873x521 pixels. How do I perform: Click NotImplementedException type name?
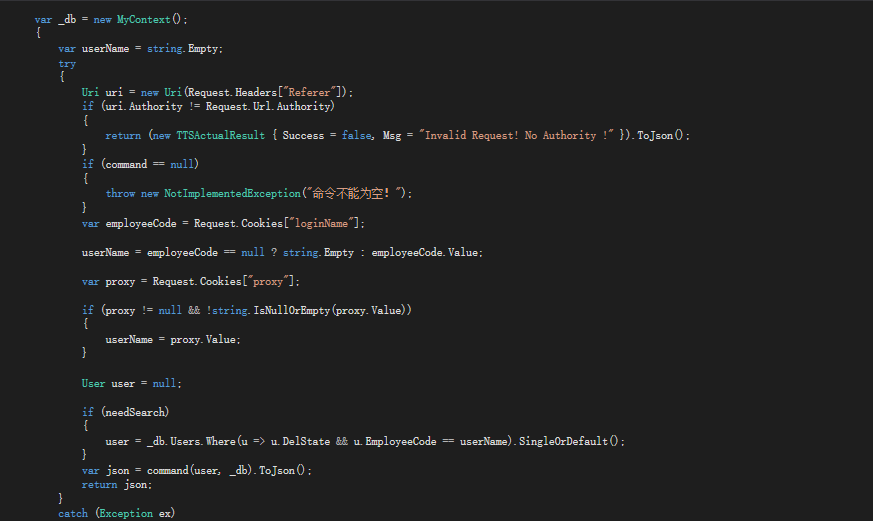click(x=232, y=193)
